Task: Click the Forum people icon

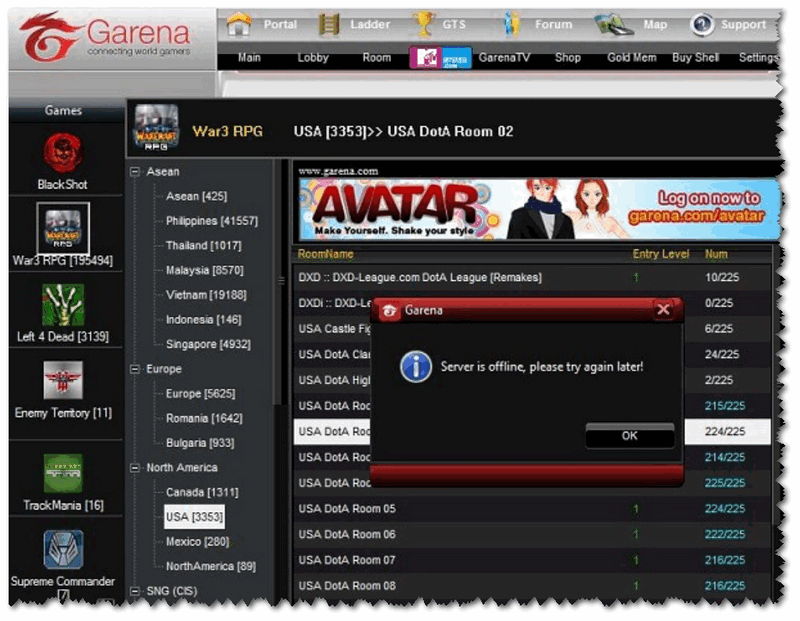Action: tap(511, 24)
